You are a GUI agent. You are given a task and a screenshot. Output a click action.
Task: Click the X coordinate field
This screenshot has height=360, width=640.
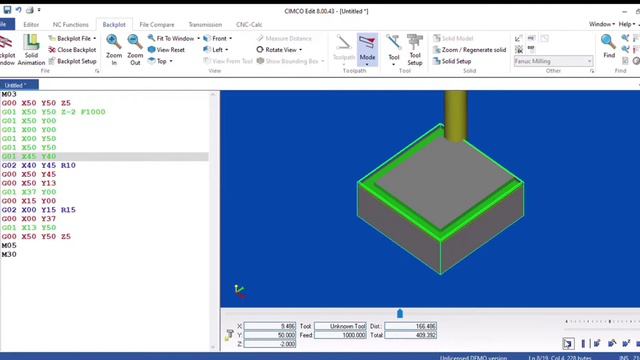click(270, 326)
